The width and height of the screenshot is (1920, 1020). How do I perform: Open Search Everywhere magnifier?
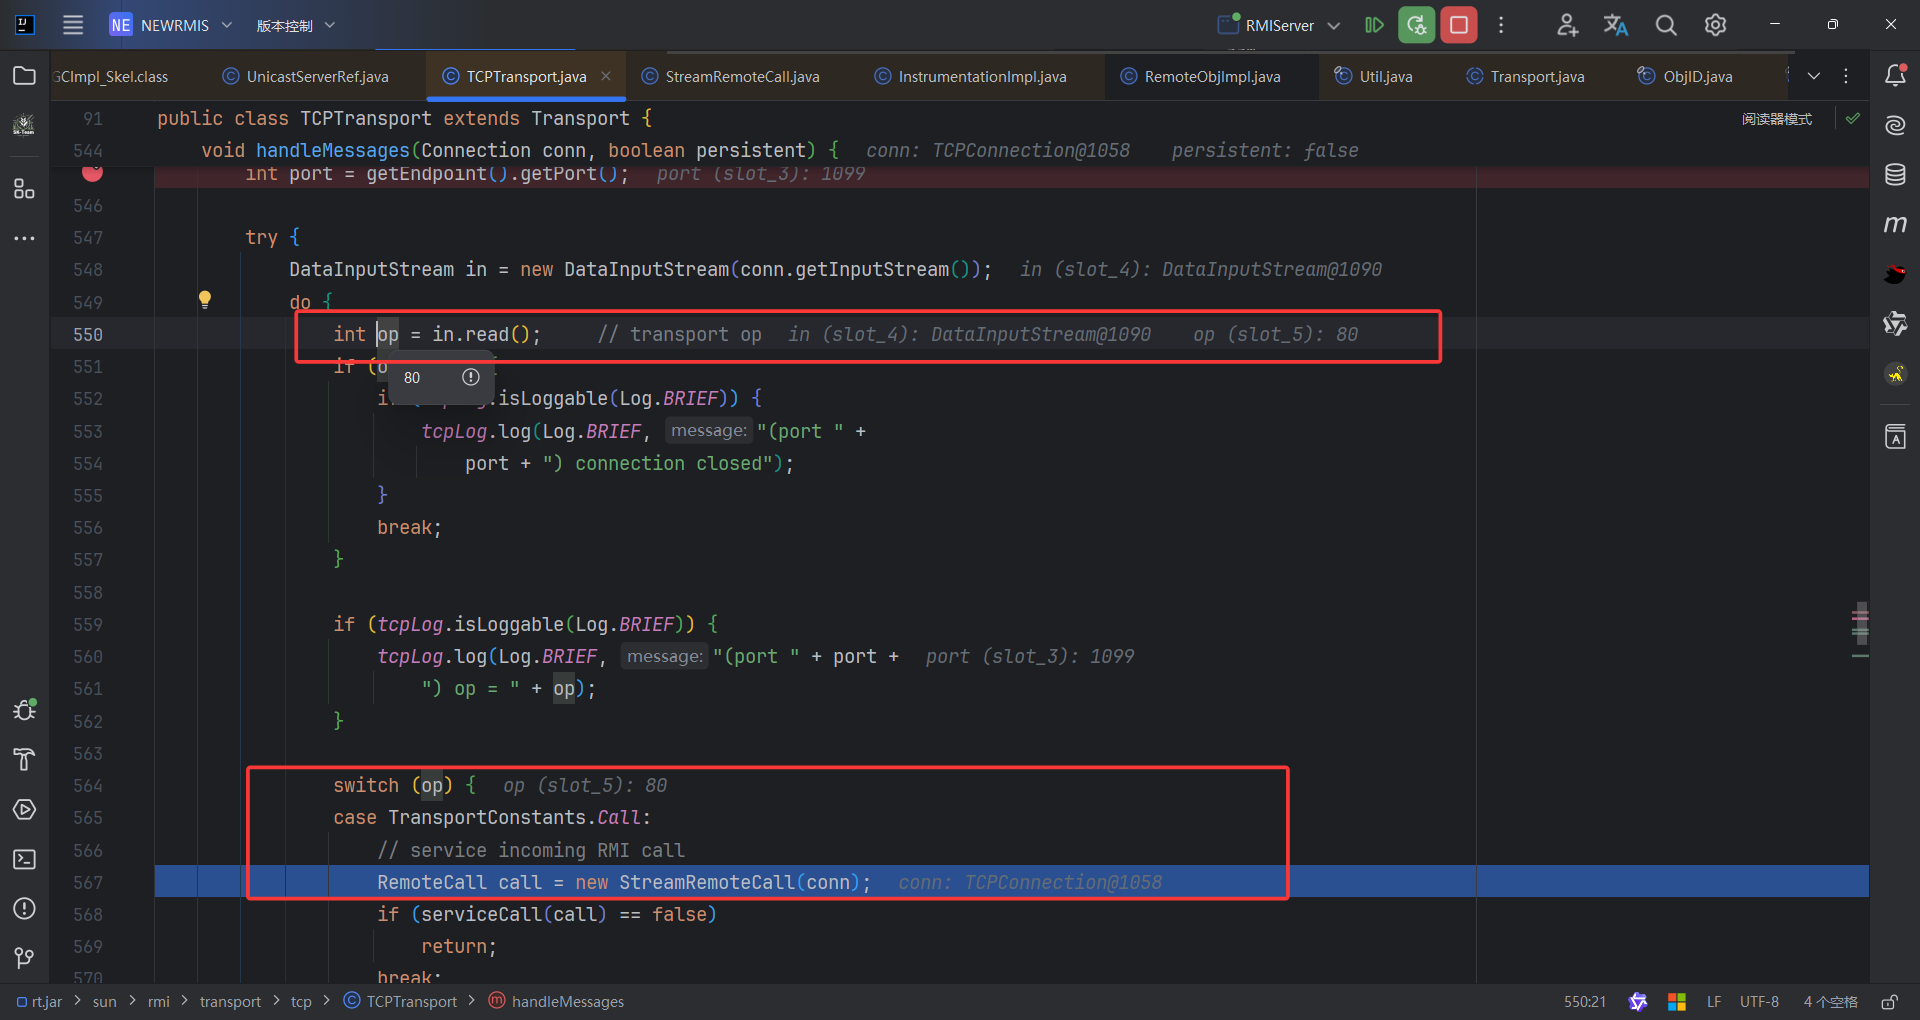(x=1666, y=25)
